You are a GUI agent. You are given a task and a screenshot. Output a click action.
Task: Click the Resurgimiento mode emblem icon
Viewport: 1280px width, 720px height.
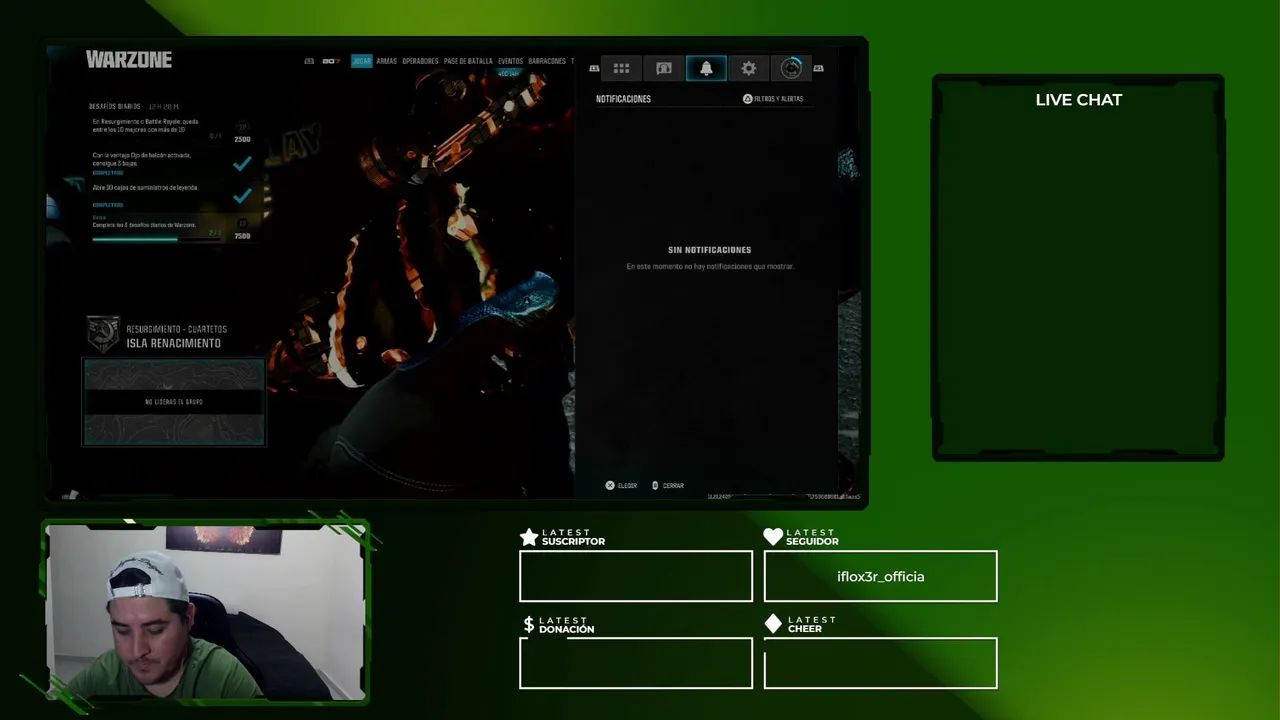102,334
